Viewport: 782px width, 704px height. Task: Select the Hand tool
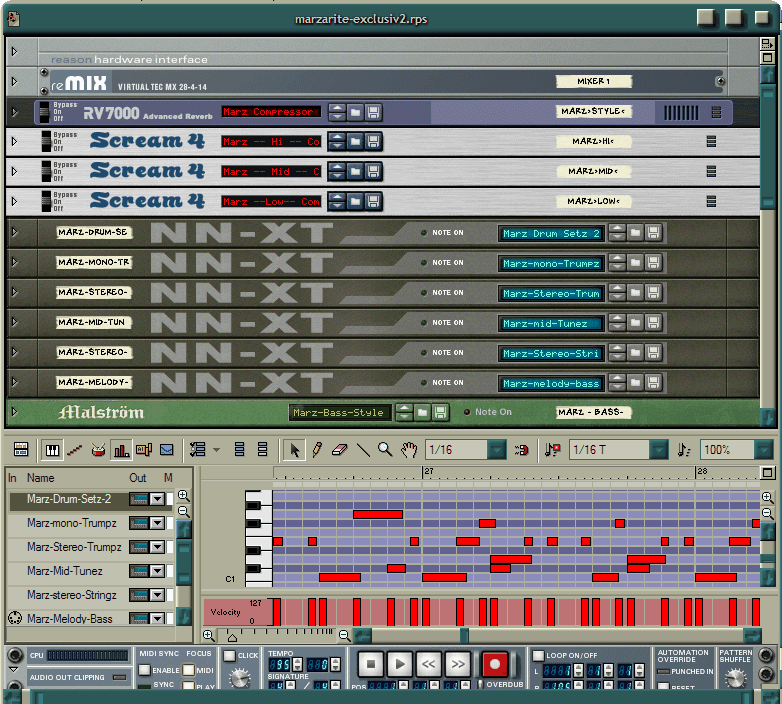click(x=408, y=450)
